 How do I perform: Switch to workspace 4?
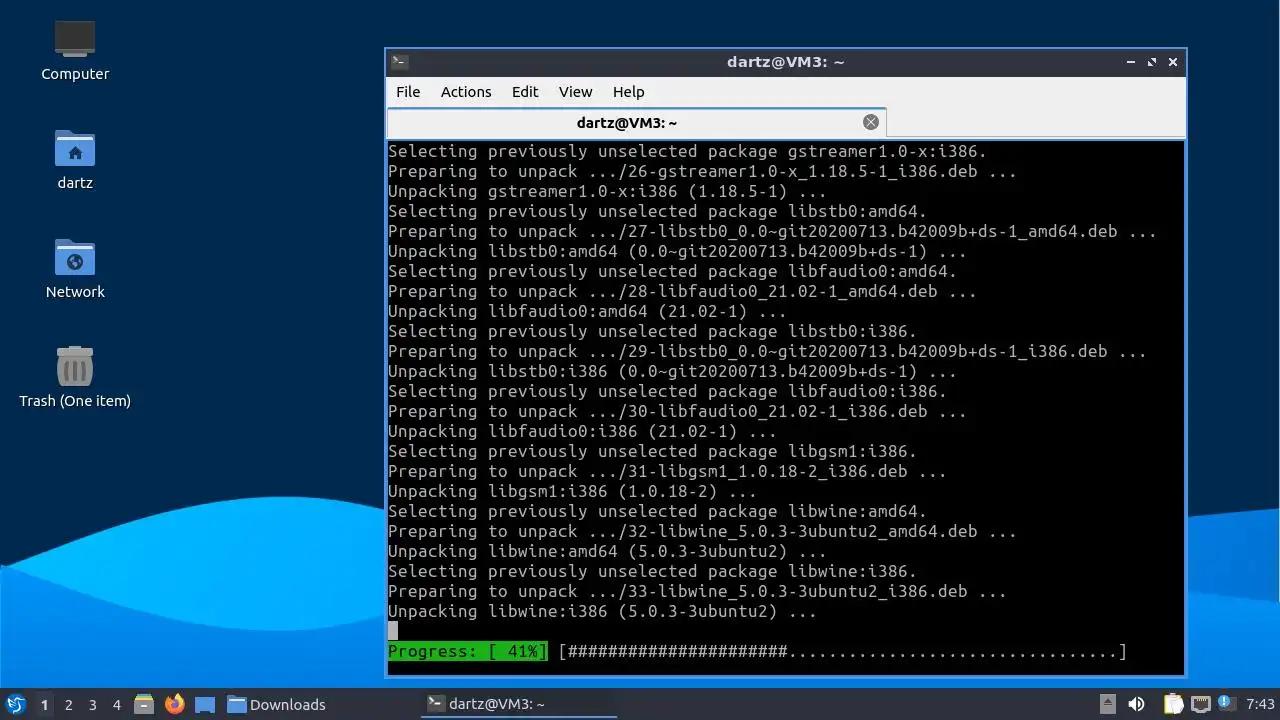pyautogui.click(x=116, y=704)
